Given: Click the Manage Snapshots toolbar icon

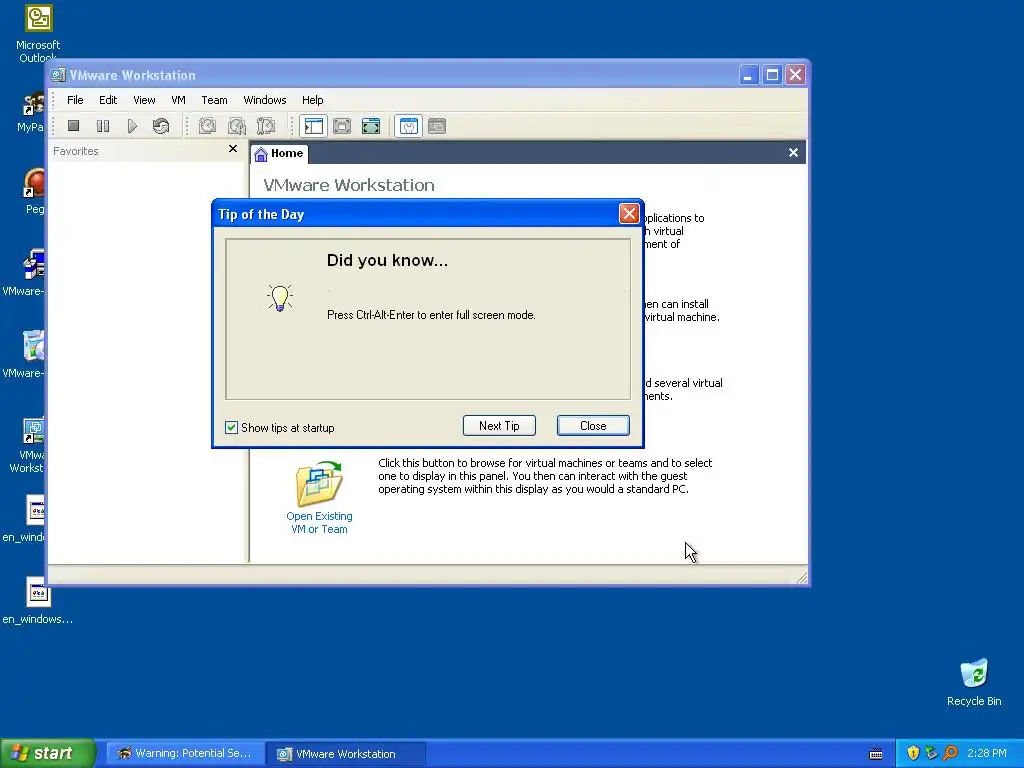Looking at the screenshot, I should click(x=266, y=125).
